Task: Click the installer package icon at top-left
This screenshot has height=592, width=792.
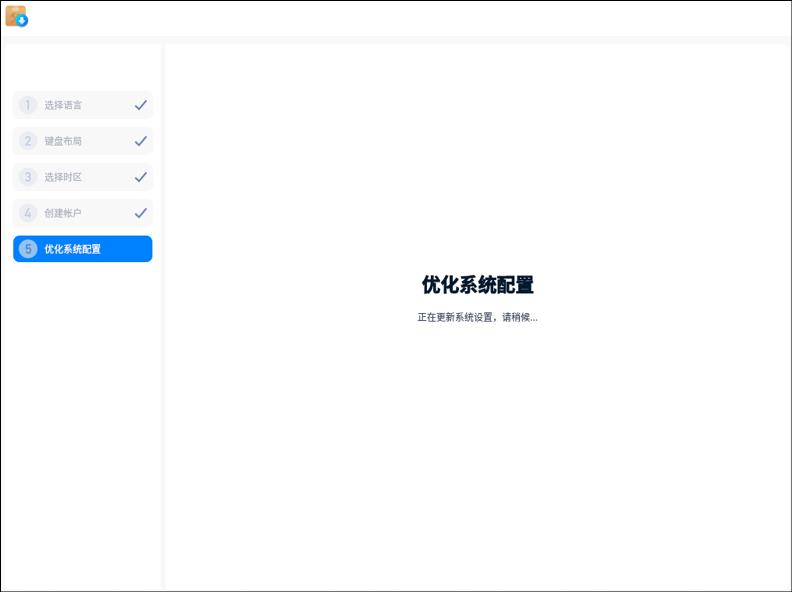Action: 16,16
